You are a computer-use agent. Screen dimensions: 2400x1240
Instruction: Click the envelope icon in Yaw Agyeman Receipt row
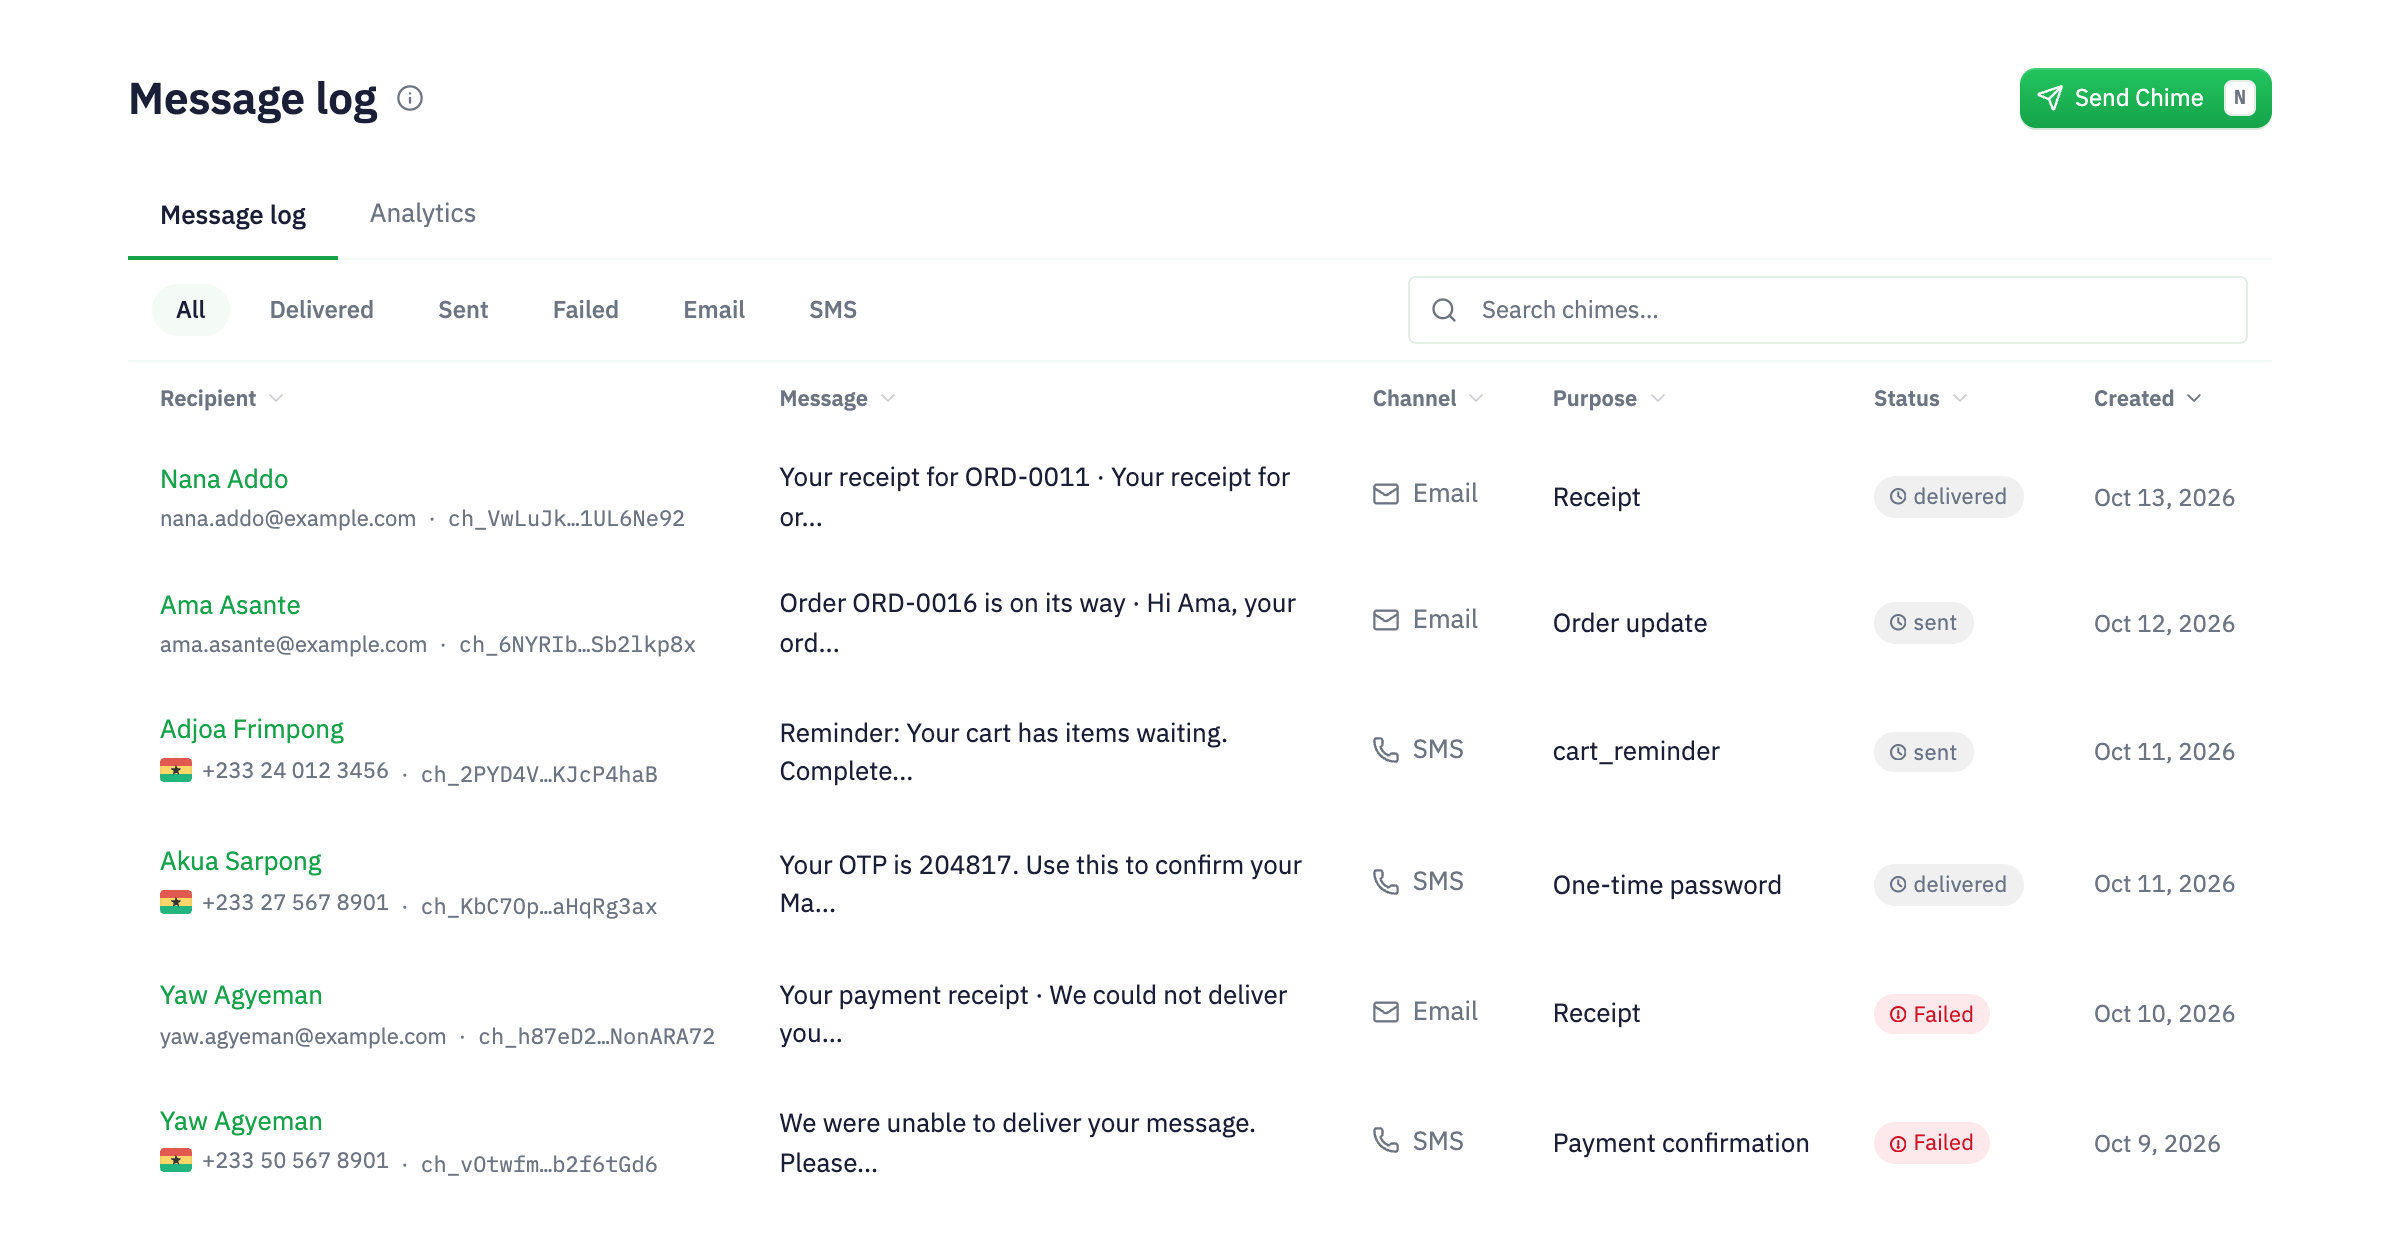pyautogui.click(x=1386, y=1012)
